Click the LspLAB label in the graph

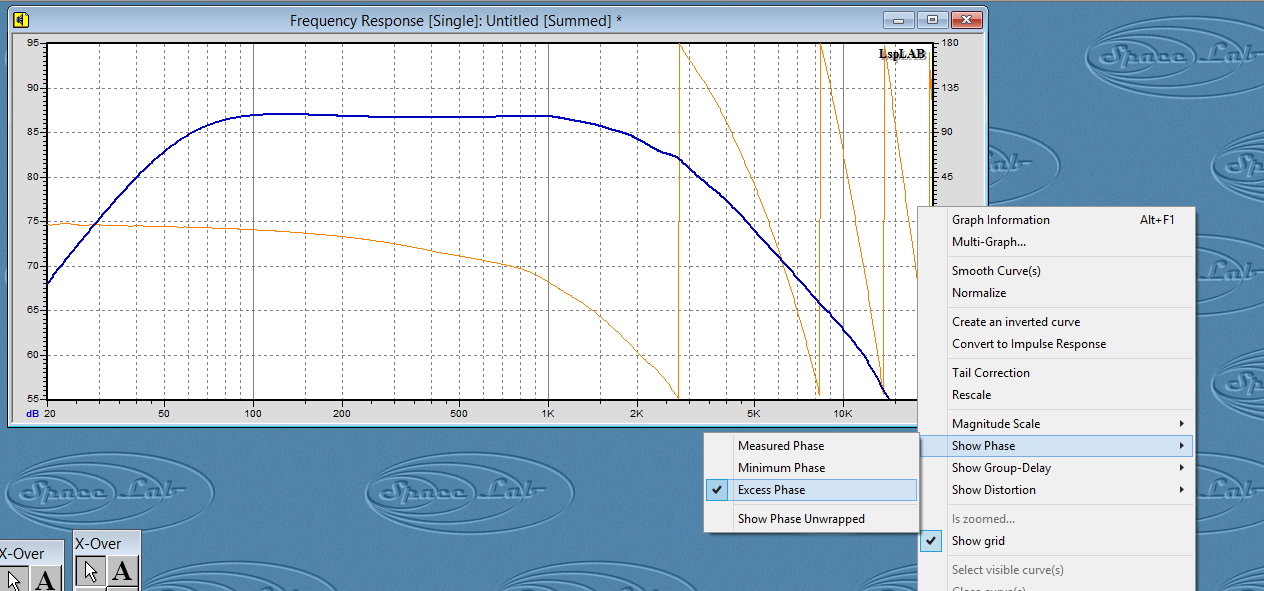coord(901,54)
